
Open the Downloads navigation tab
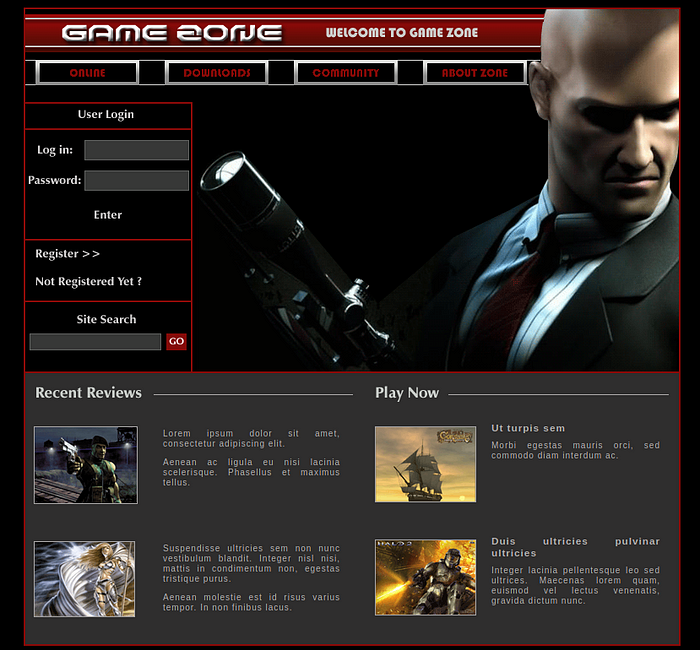(217, 72)
